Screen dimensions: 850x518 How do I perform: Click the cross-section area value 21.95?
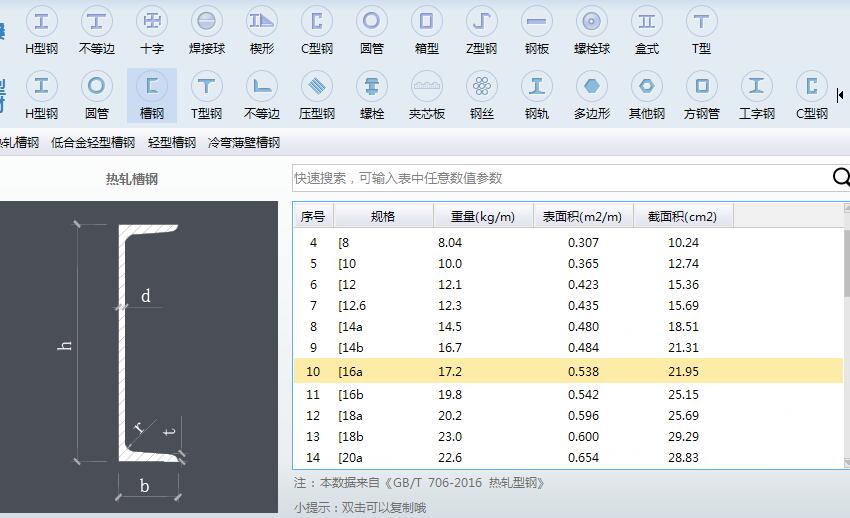(683, 371)
